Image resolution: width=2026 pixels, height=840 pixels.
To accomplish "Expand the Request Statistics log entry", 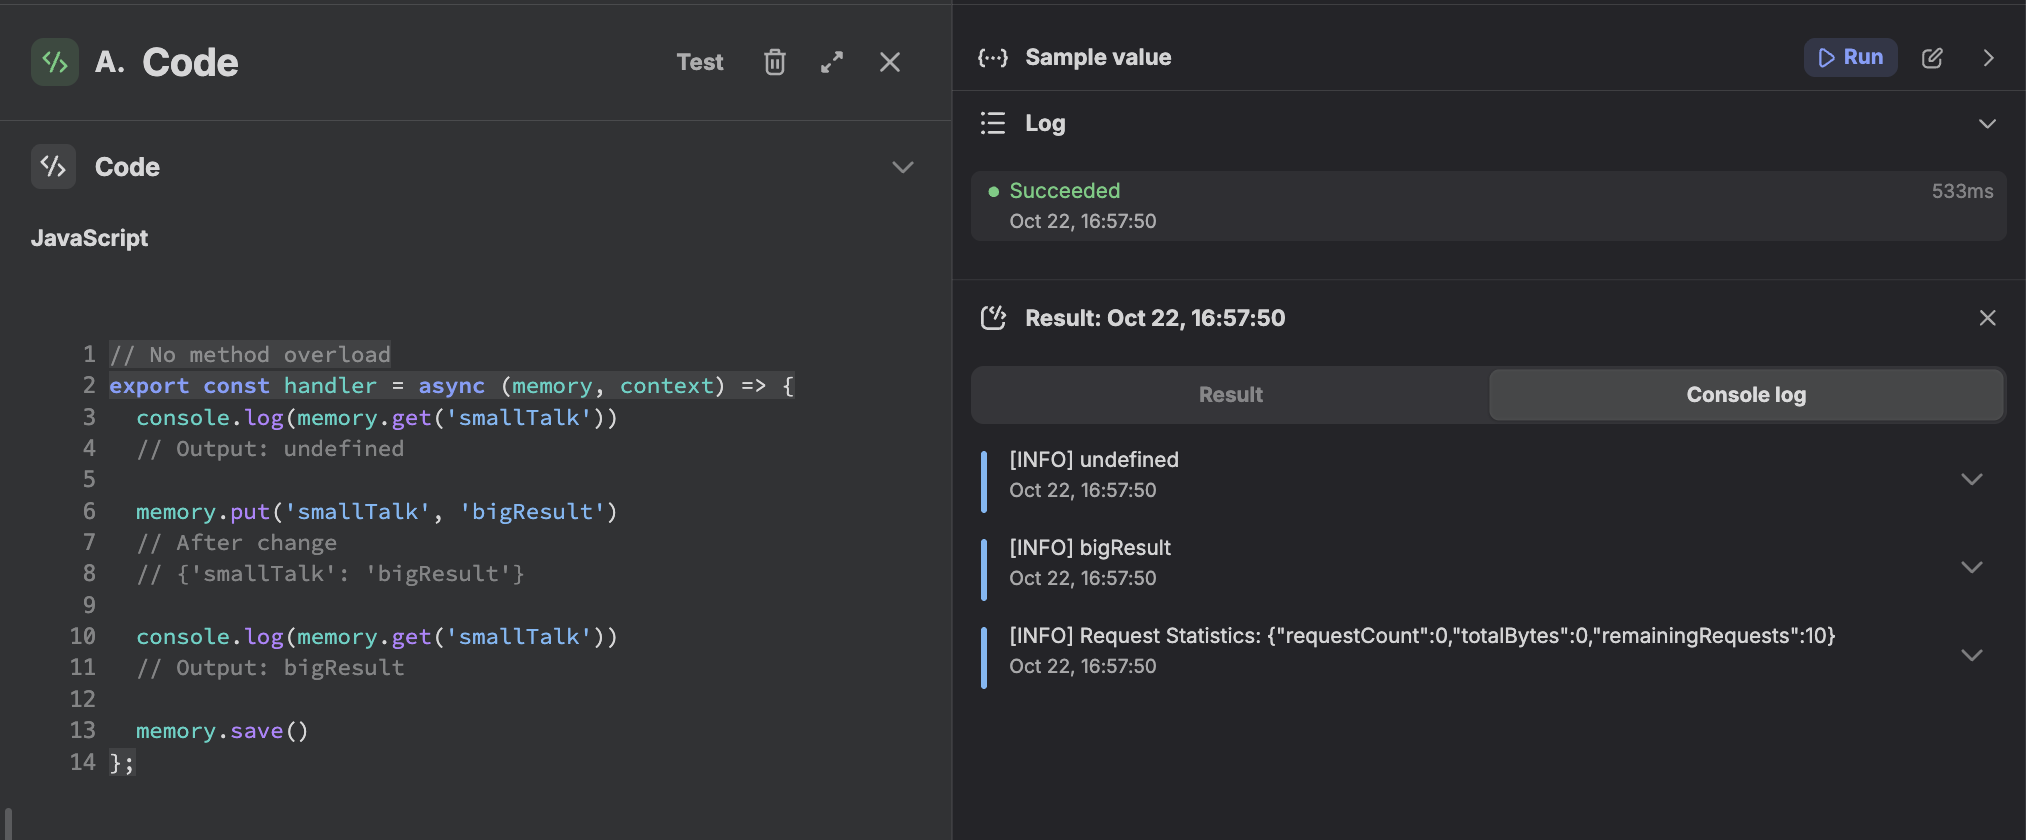I will [x=1971, y=655].
